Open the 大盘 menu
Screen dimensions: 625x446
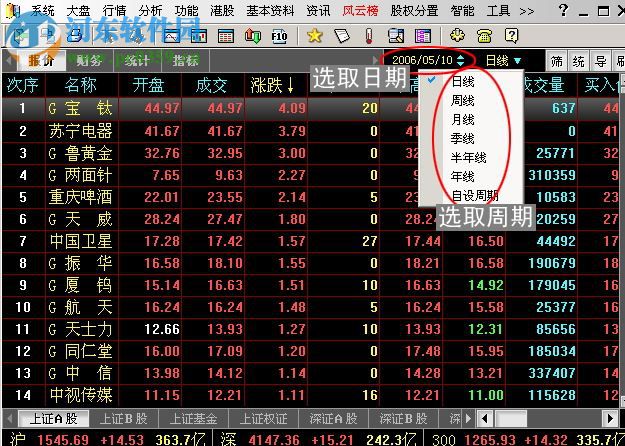[78, 10]
